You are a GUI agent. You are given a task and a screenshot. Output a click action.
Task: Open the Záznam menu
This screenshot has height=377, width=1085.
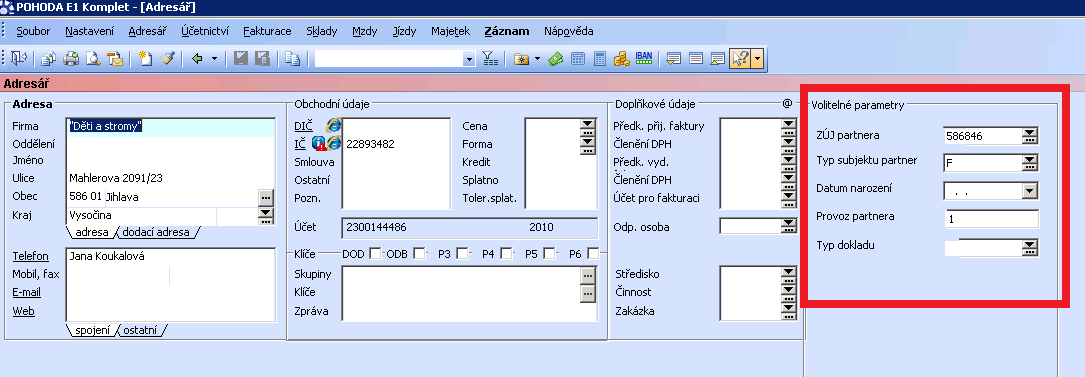pyautogui.click(x=507, y=31)
